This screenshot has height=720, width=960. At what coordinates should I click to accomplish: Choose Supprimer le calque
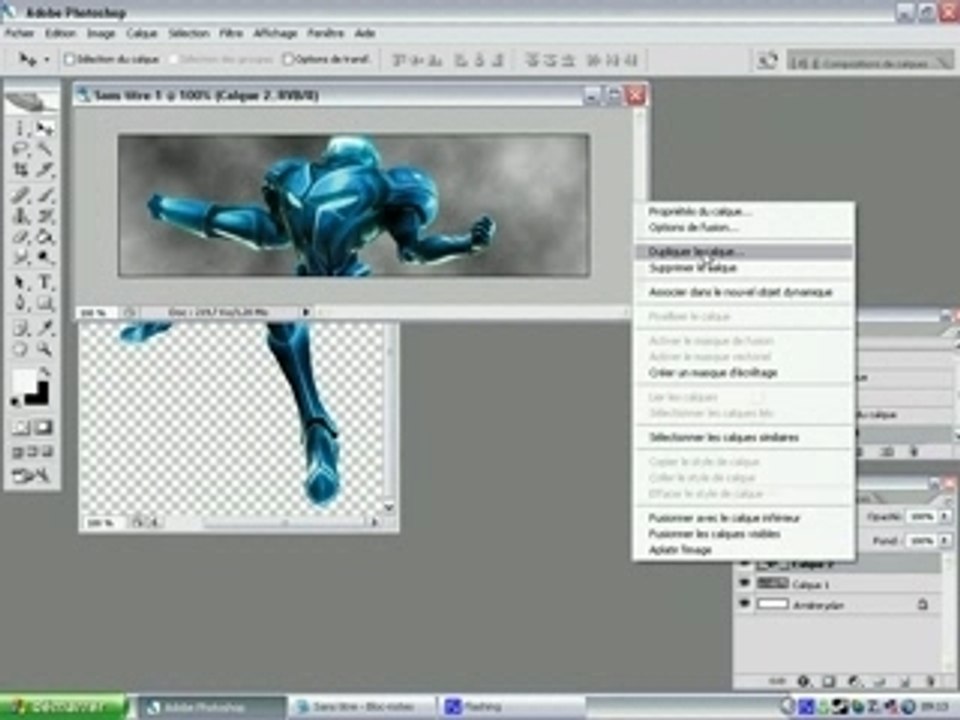(x=743, y=268)
